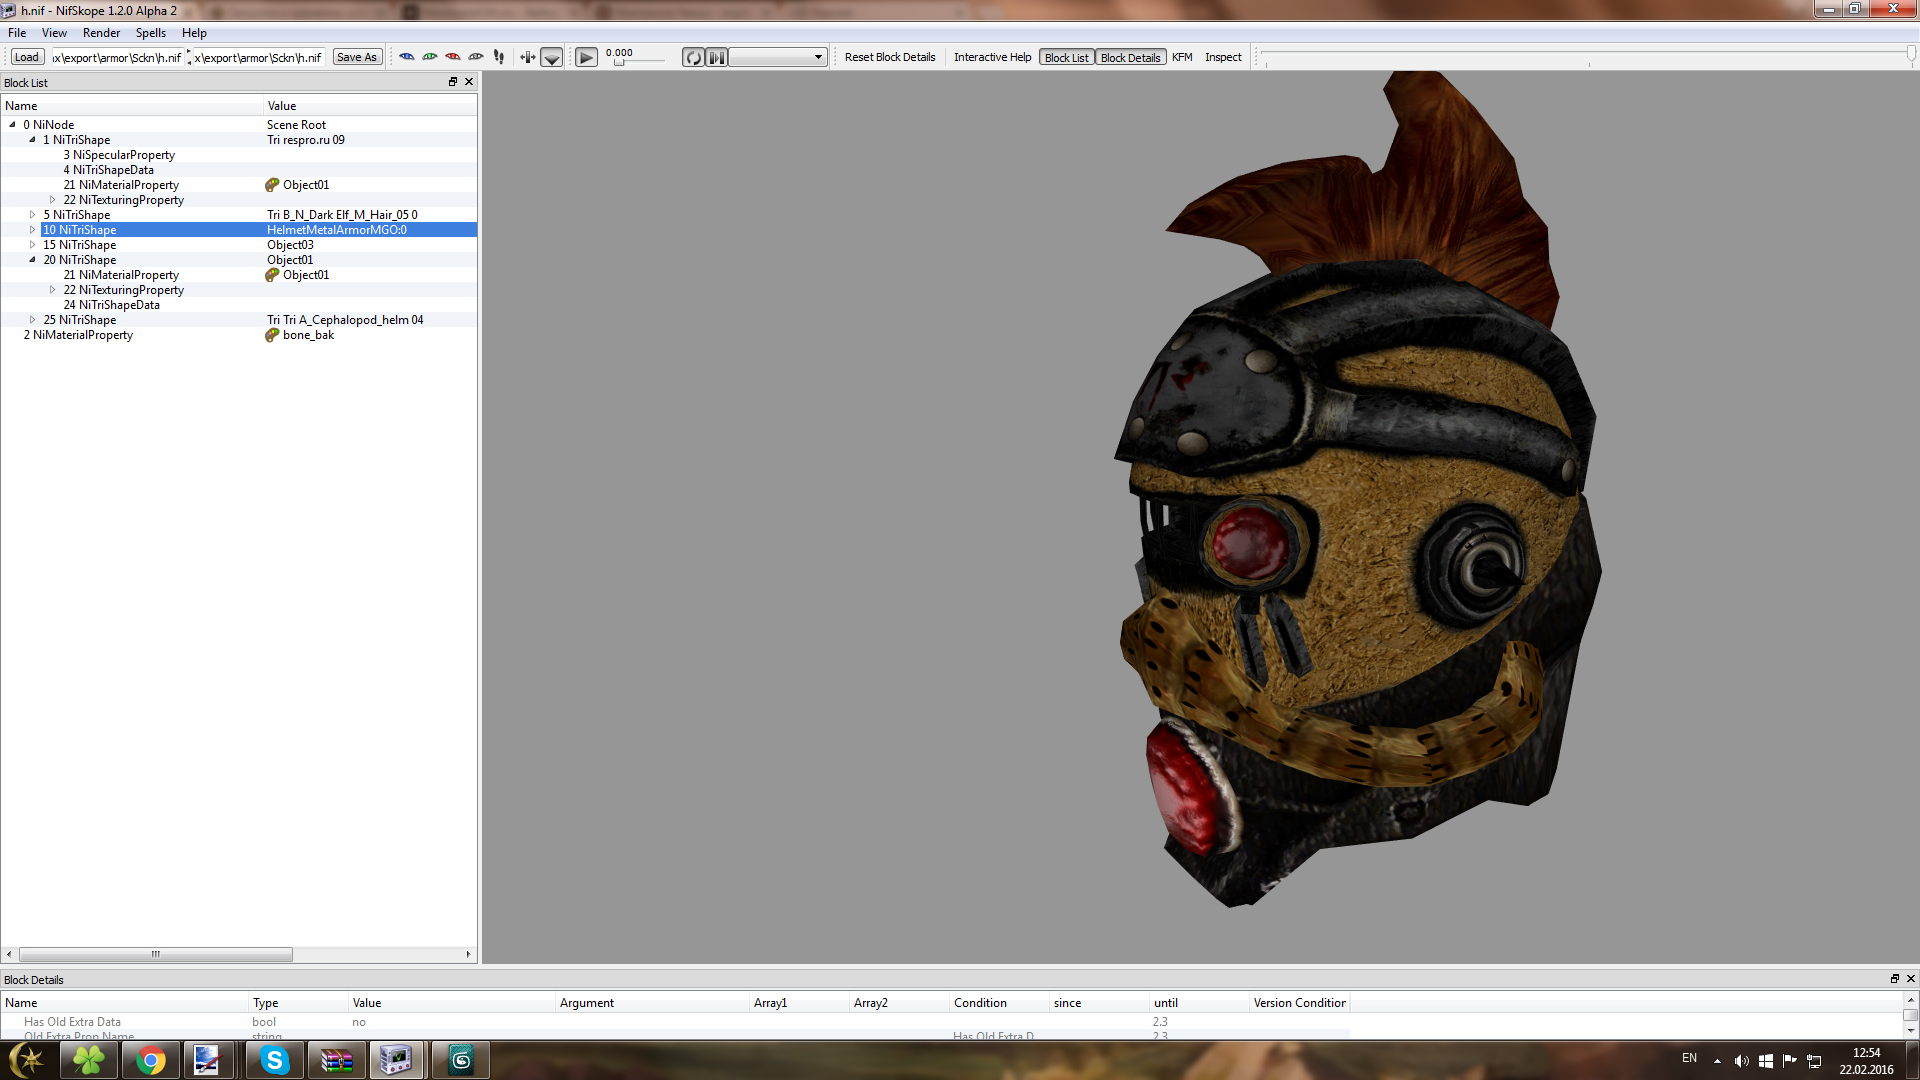
Task: Click the flip arrows icon in toolbar
Action: 527,57
